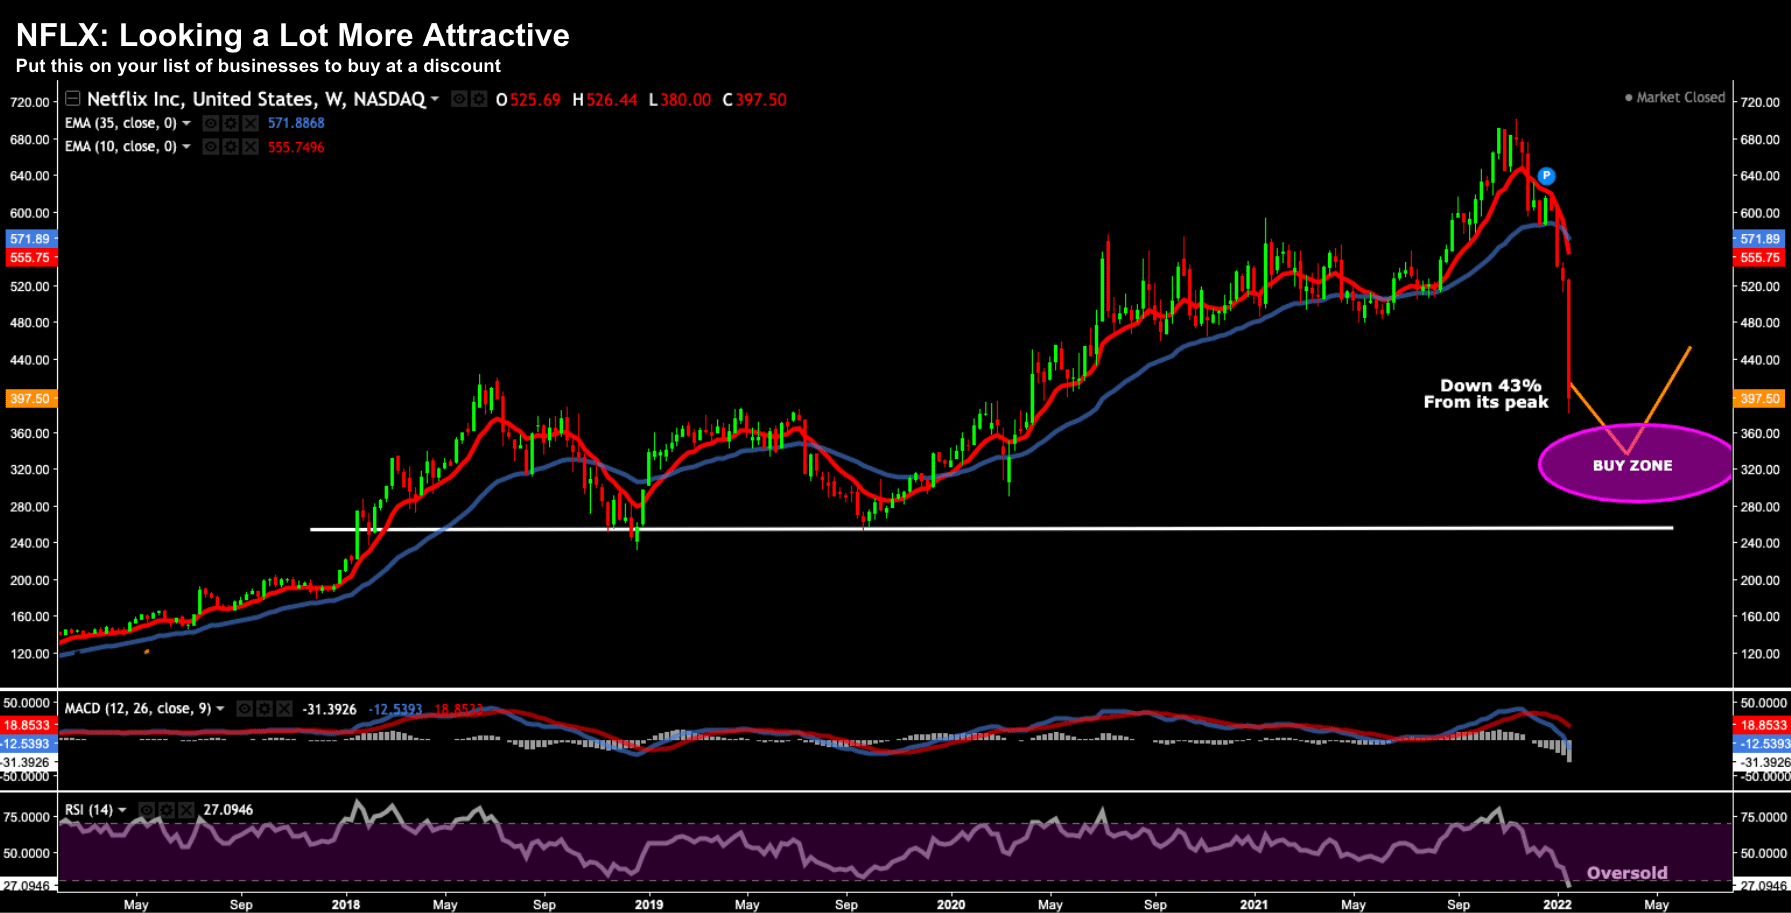Hide MACD indicator using eye icon
The width and height of the screenshot is (1791, 913).
click(245, 709)
